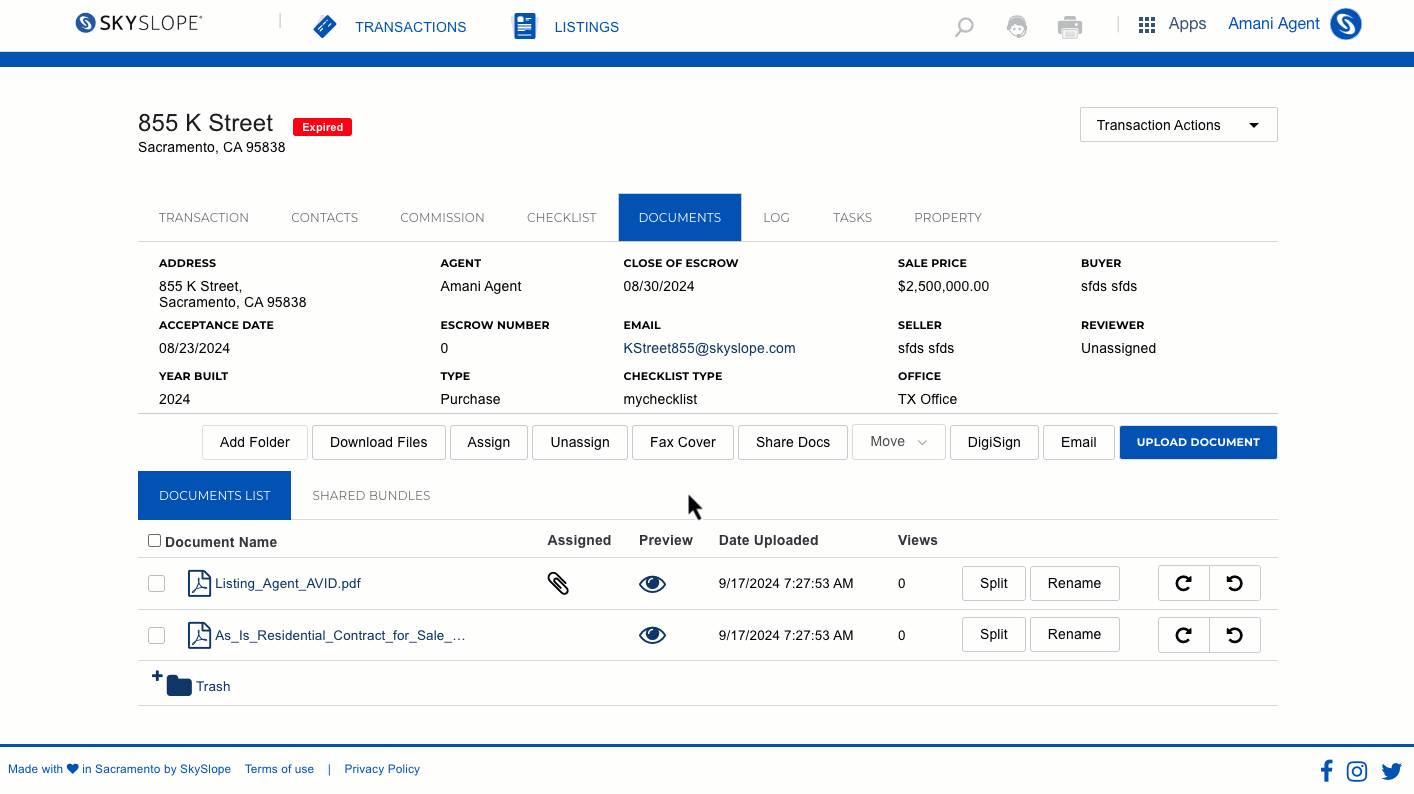Split Listing_Agent_AVID.pdf
1414x794 pixels.
(994, 583)
